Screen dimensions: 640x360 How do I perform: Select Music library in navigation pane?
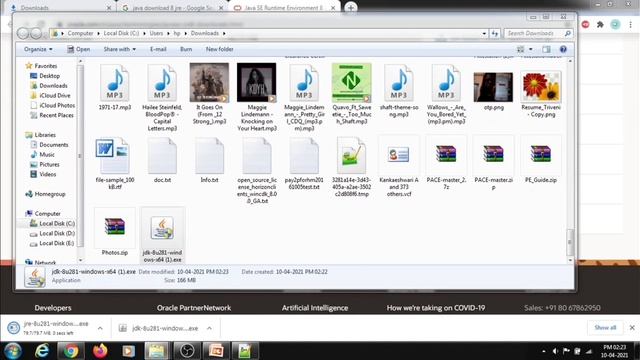[42, 155]
